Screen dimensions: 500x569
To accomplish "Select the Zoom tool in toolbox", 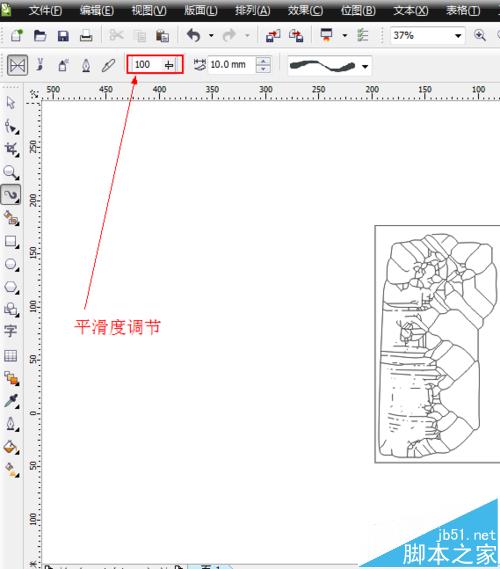I will pos(11,172).
